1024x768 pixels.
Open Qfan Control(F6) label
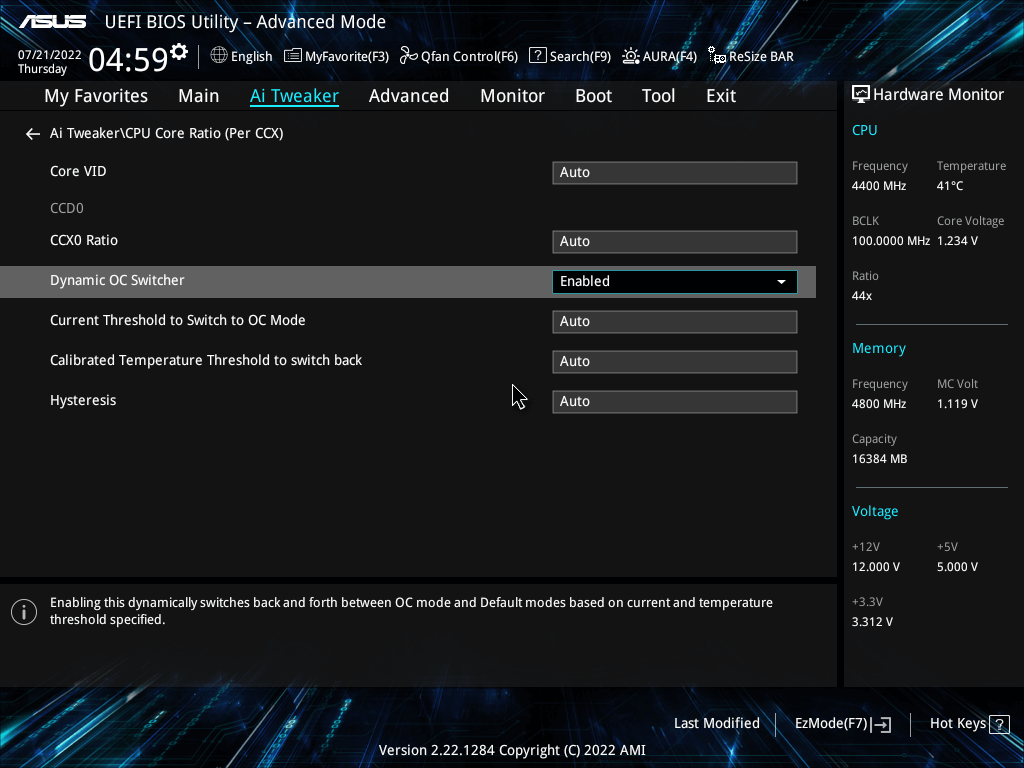[470, 57]
